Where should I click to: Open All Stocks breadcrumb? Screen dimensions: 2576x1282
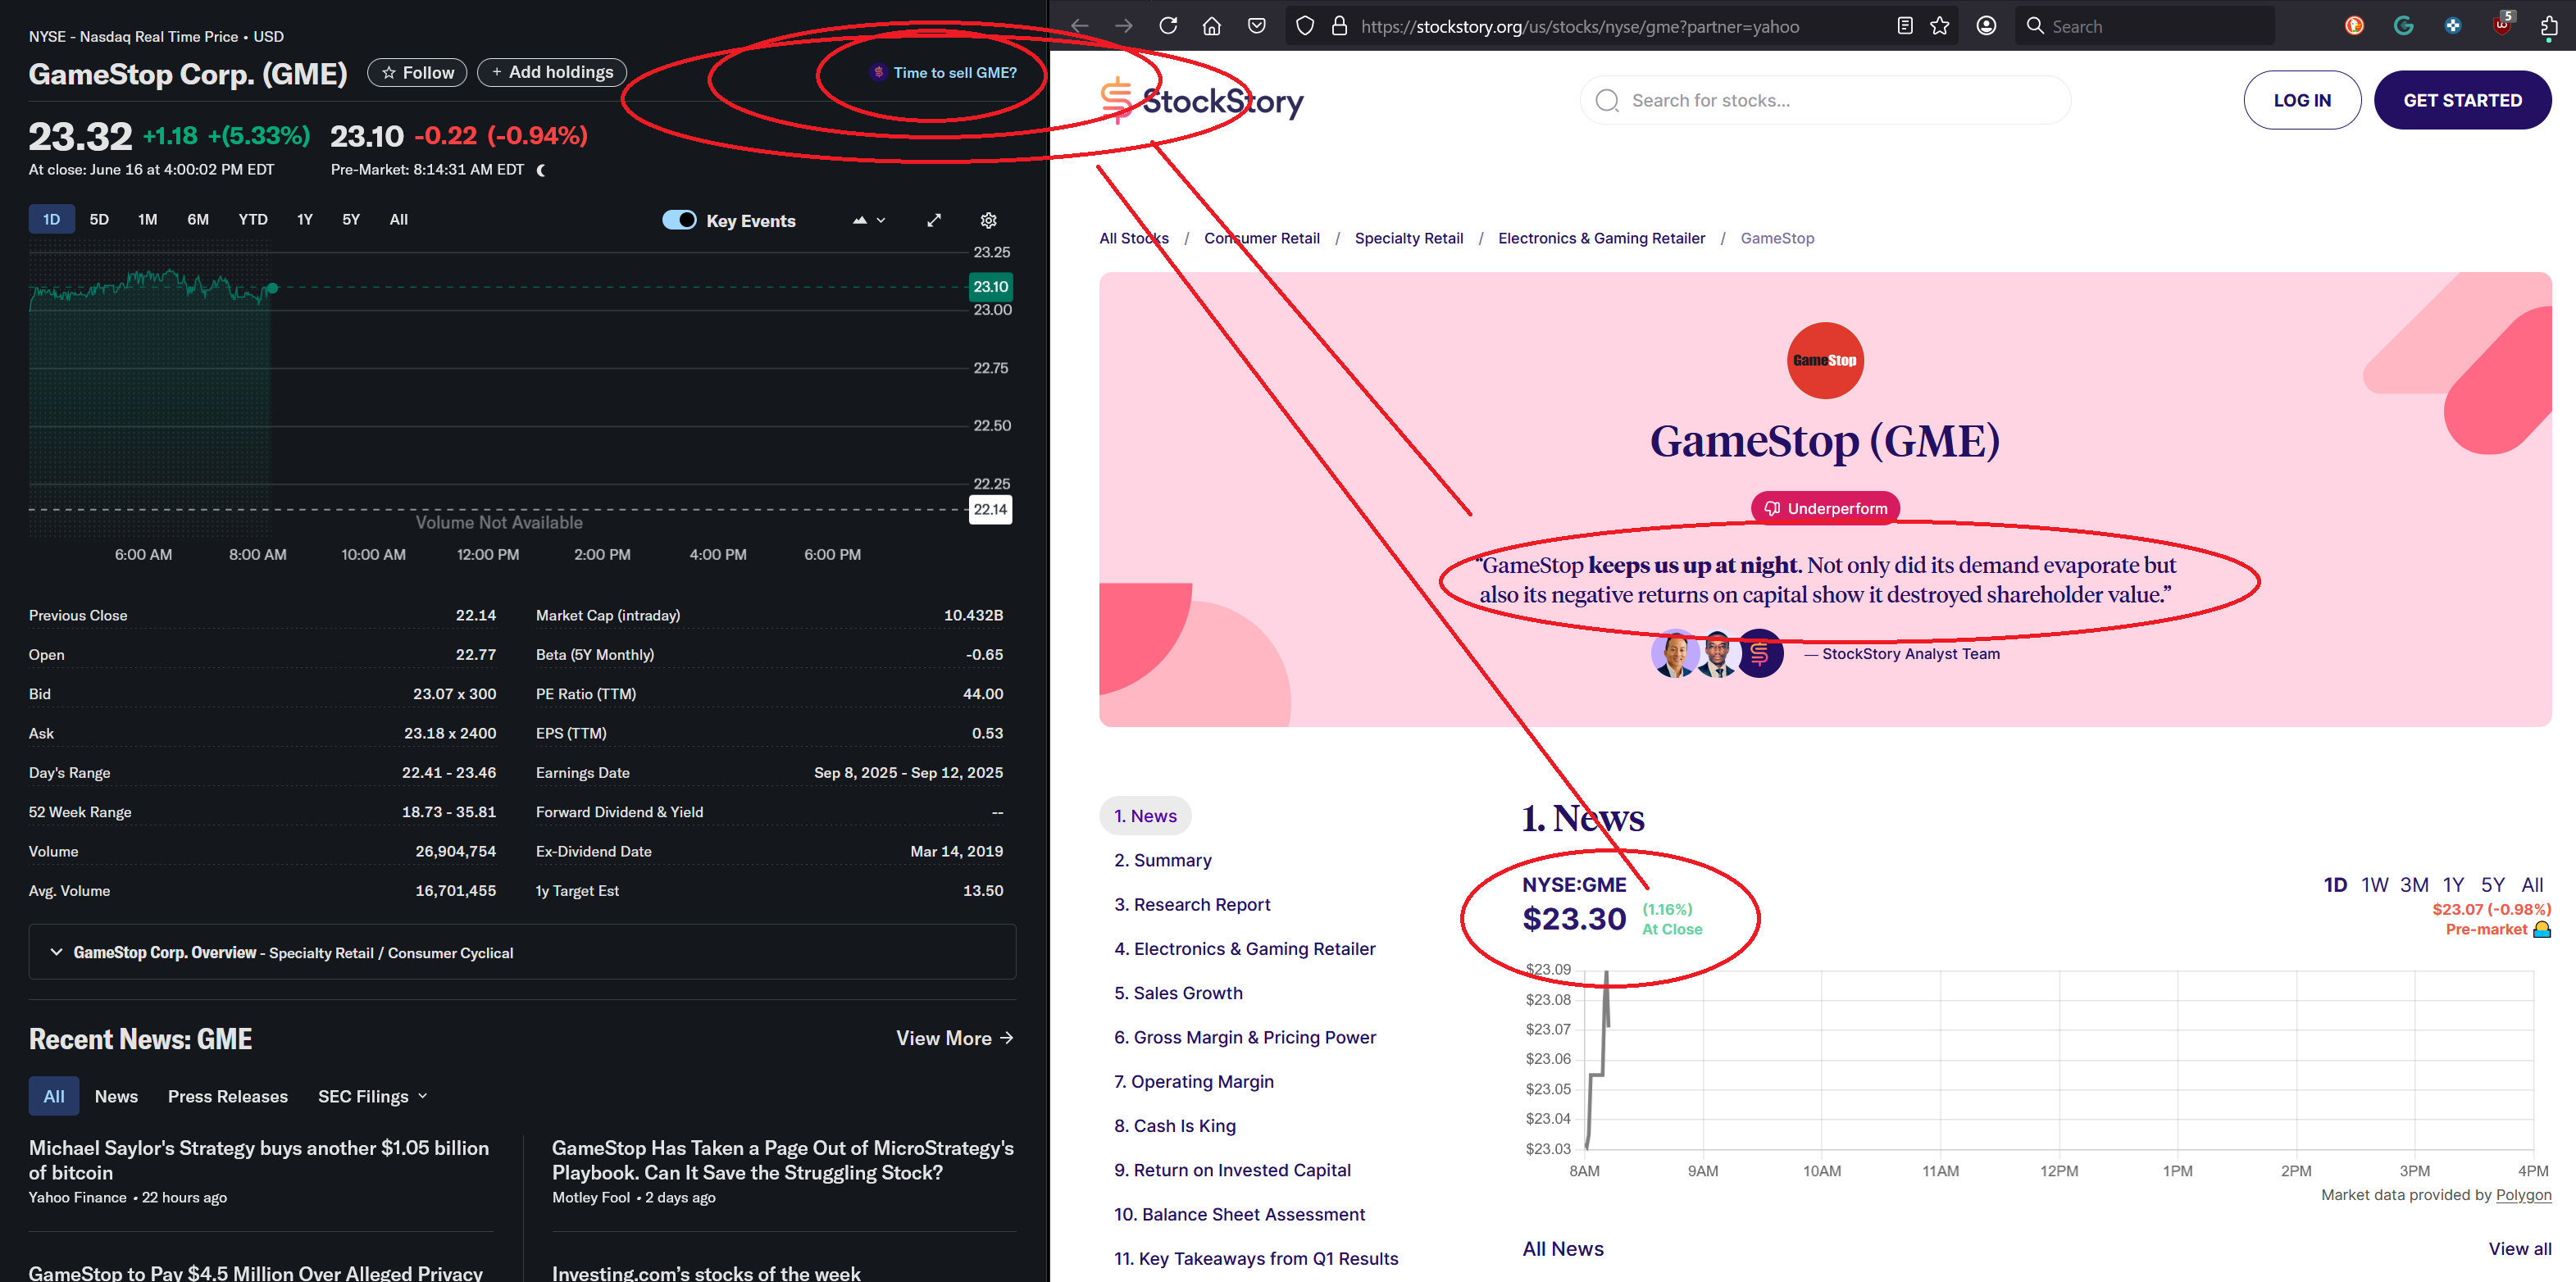1134,238
